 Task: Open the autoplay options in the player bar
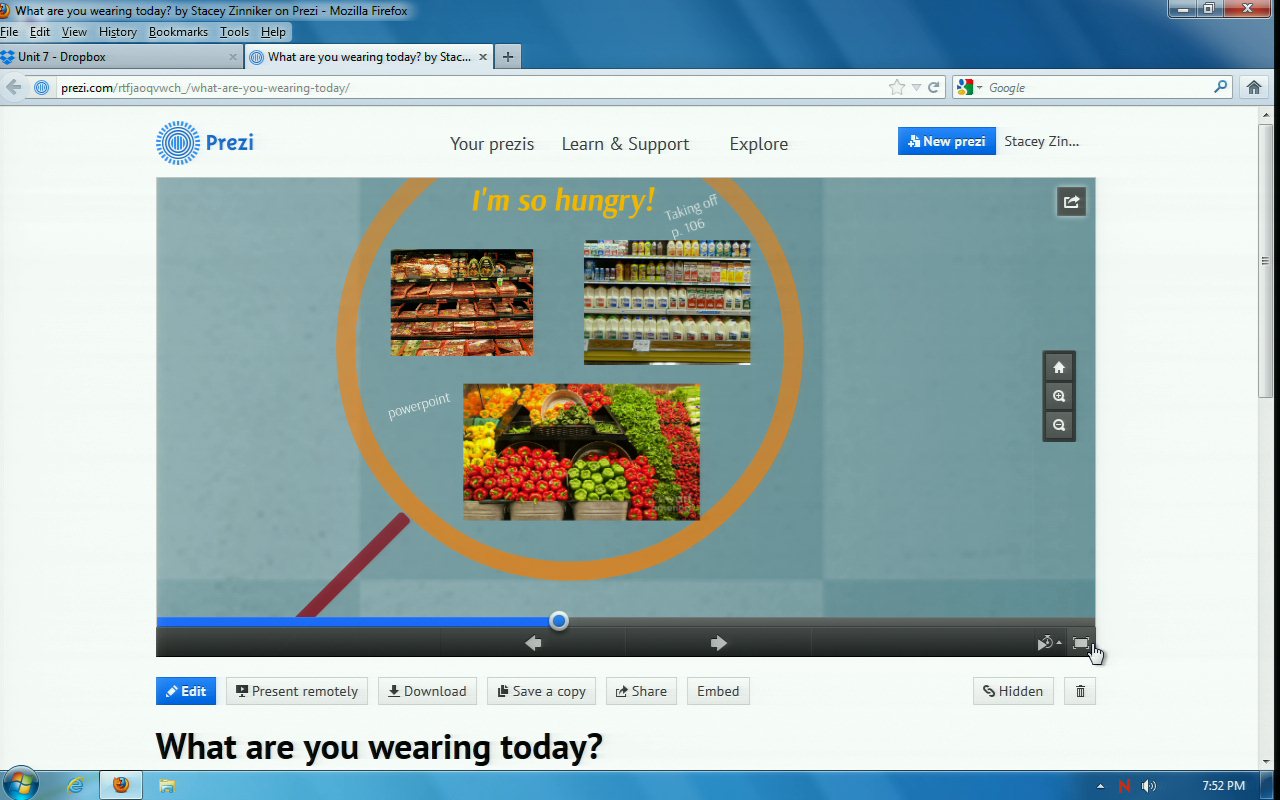(x=1048, y=643)
